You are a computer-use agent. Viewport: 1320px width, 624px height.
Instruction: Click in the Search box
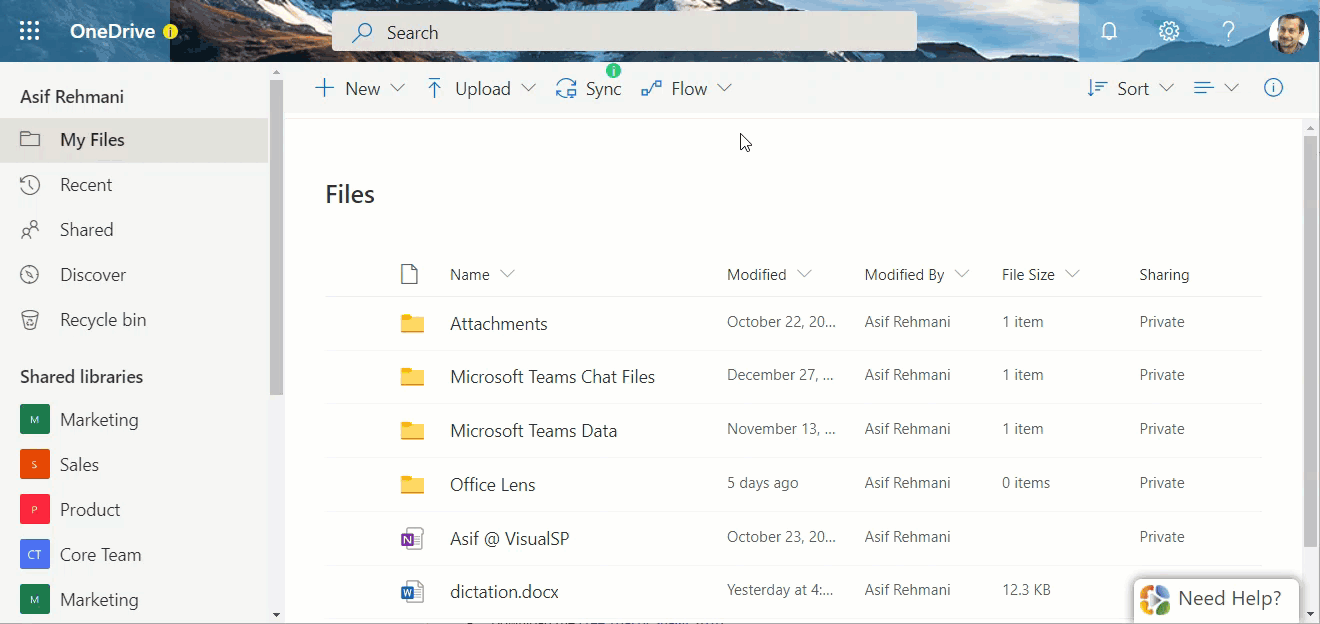point(624,32)
